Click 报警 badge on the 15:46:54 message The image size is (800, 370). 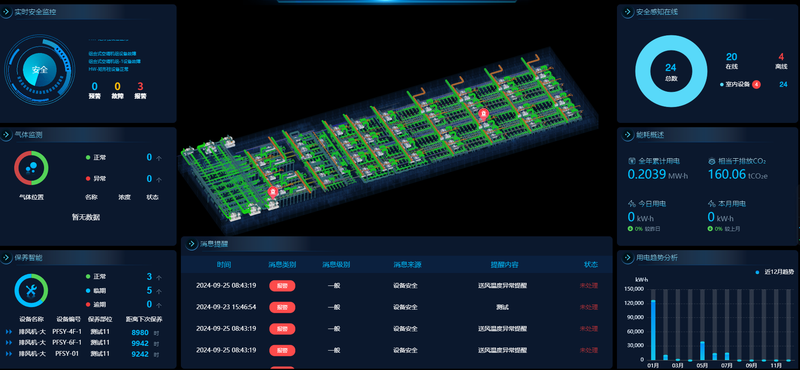pyautogui.click(x=282, y=307)
